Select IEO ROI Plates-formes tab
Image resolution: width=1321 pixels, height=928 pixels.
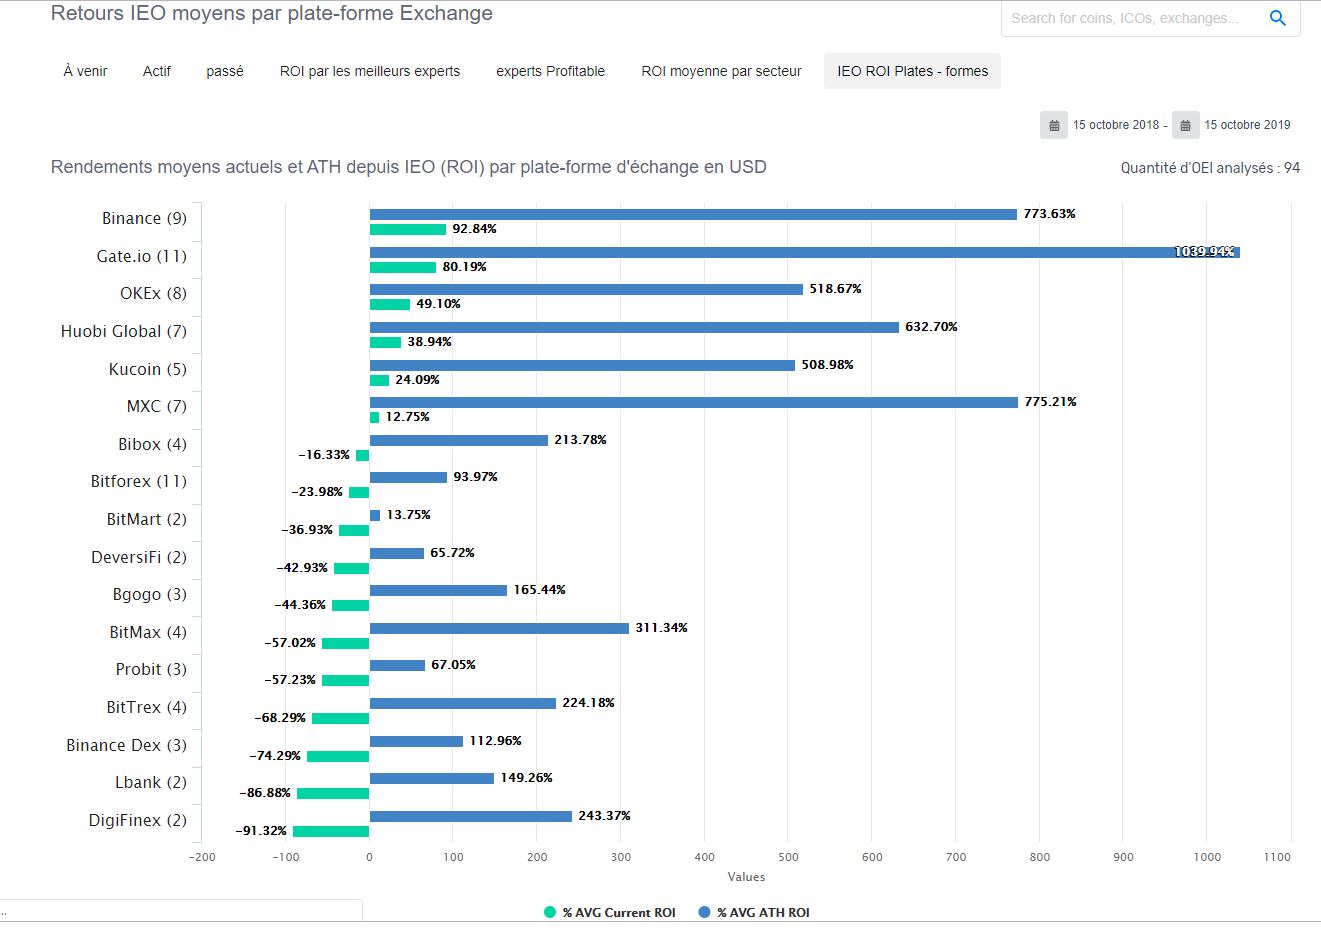(x=912, y=71)
